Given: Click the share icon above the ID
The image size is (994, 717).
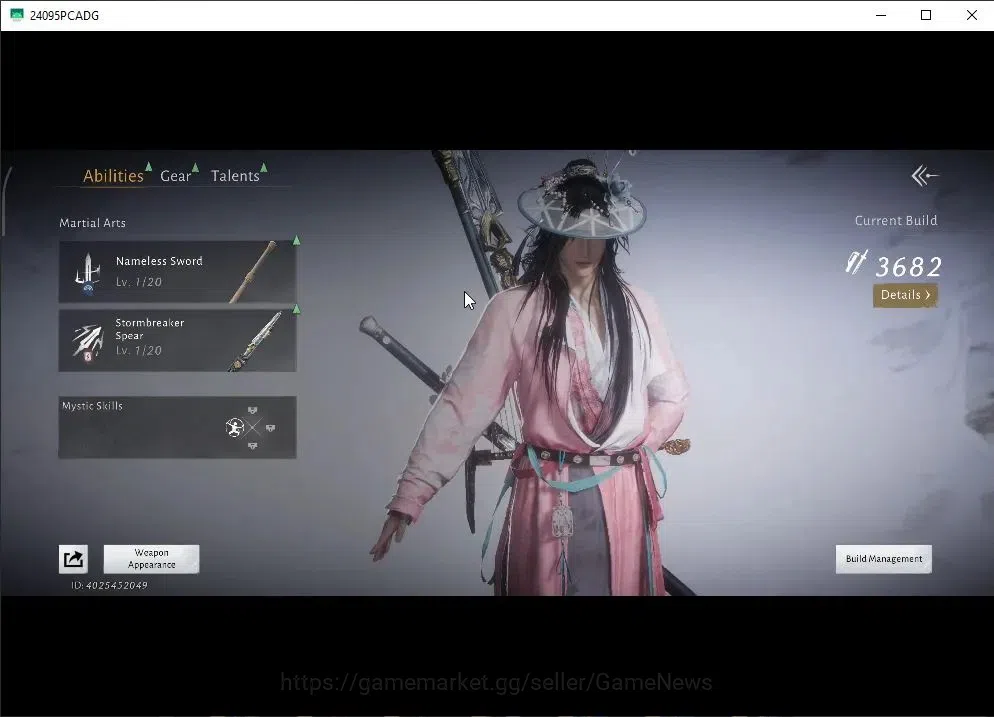Looking at the screenshot, I should point(73,559).
